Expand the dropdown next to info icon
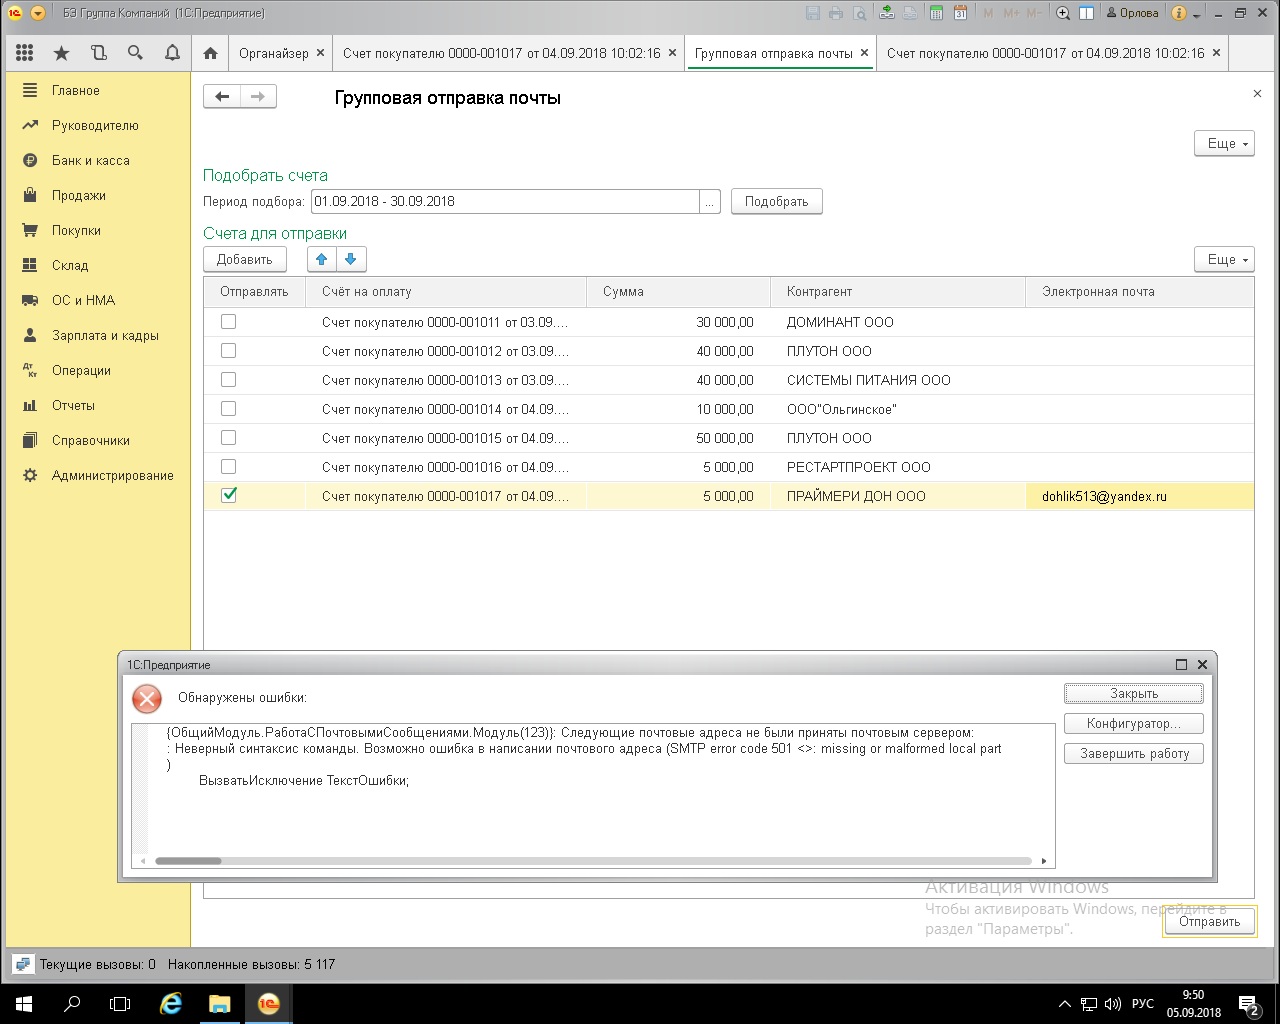1280x1024 pixels. [x=1196, y=13]
